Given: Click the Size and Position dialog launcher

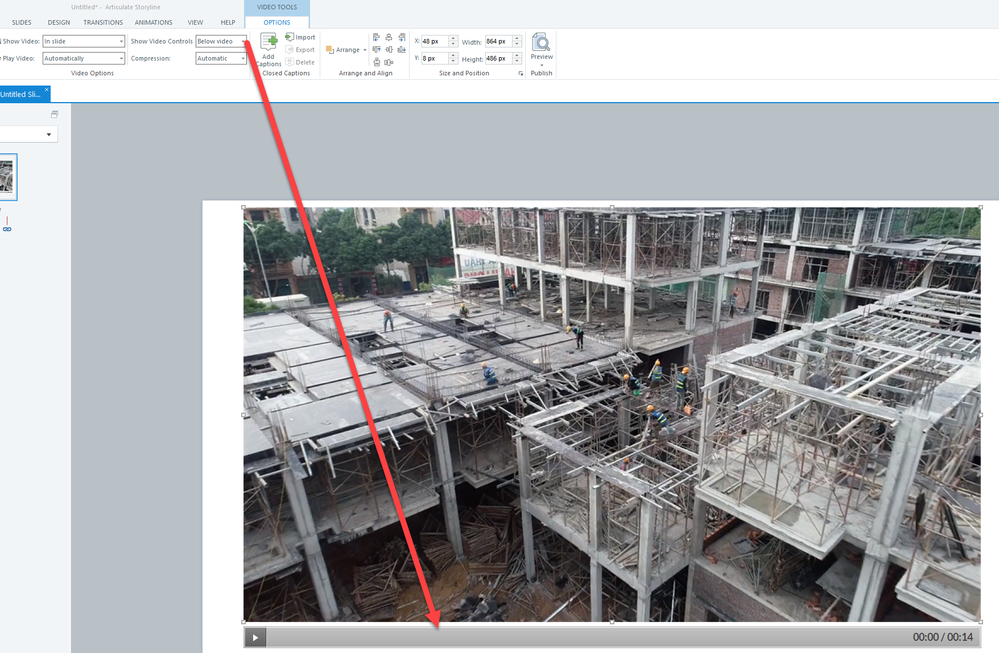Looking at the screenshot, I should click(521, 73).
